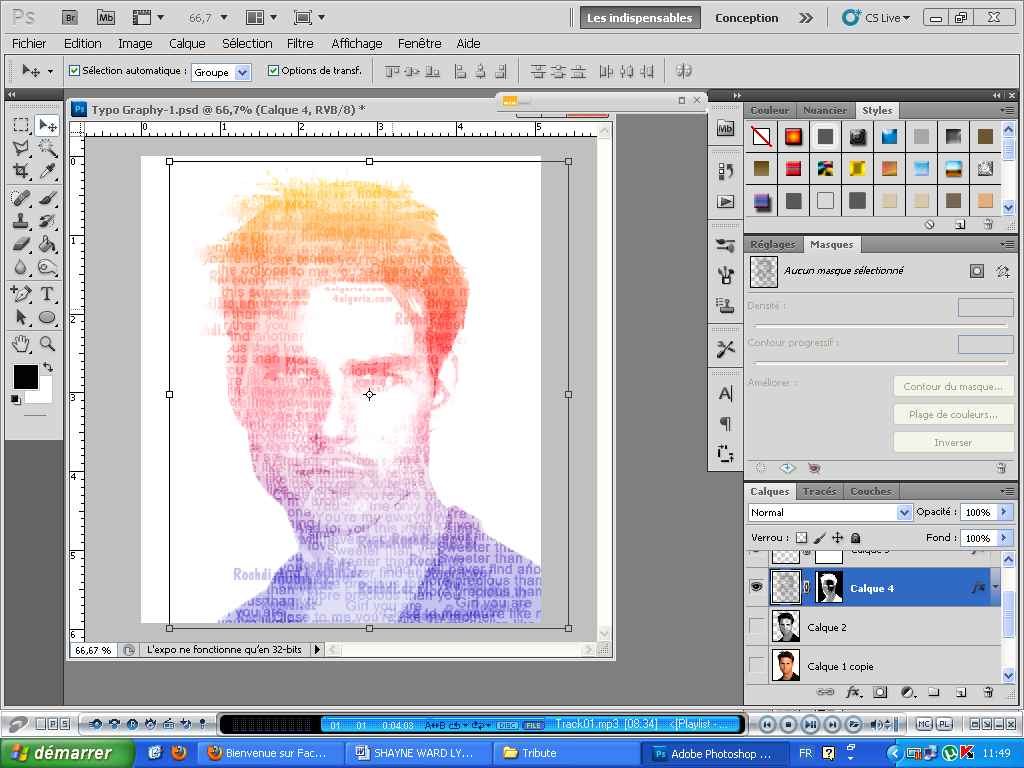Click the foreground black color swatch
Screen dimensions: 1024x768
[25, 377]
